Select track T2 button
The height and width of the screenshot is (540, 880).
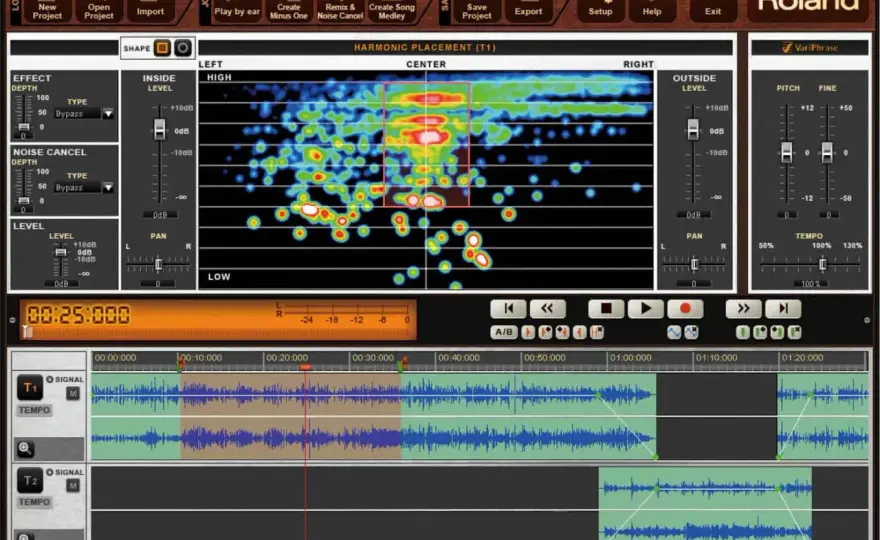point(30,480)
